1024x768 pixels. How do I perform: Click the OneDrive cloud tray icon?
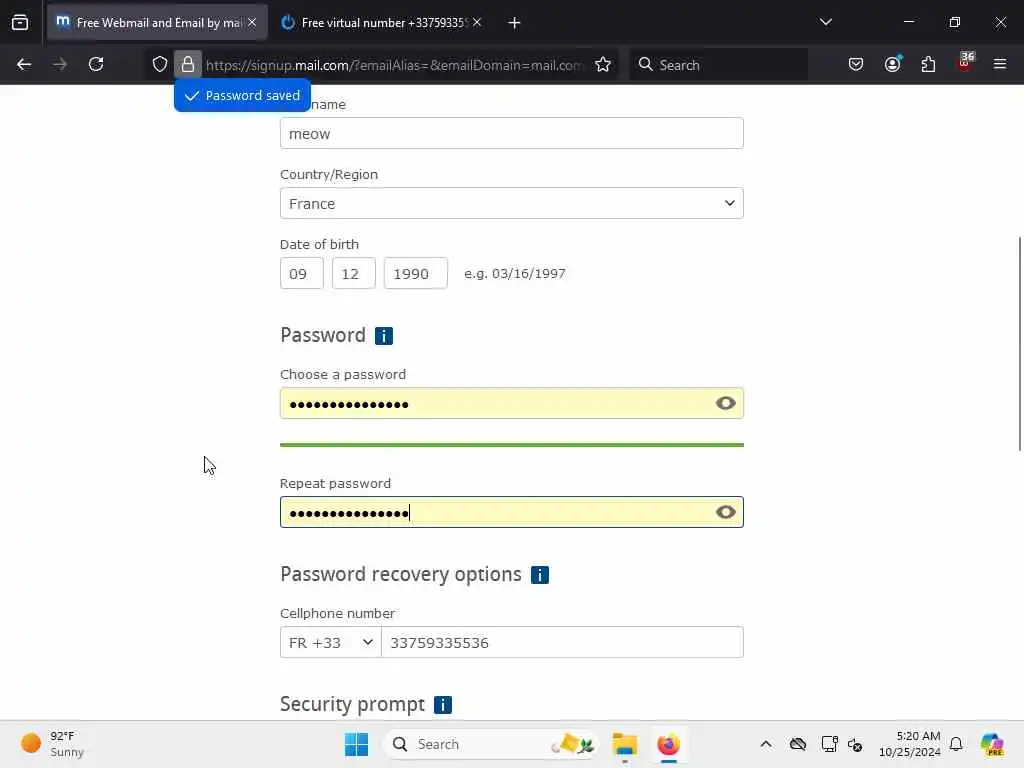797,744
